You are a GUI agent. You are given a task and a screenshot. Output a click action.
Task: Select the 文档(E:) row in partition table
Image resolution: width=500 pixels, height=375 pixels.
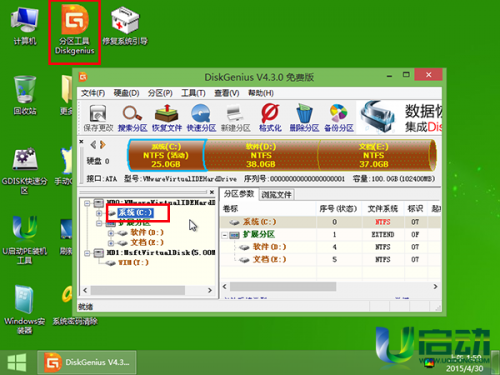pyautogui.click(x=331, y=259)
